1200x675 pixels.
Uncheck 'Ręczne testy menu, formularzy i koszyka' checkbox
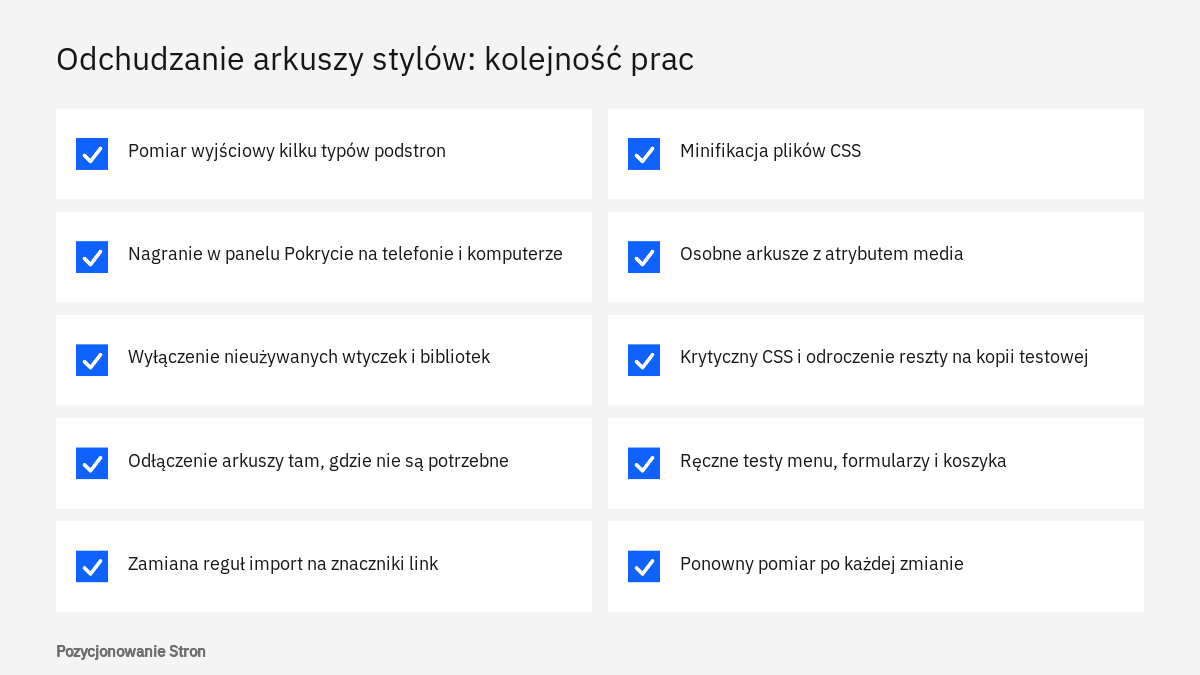644,463
